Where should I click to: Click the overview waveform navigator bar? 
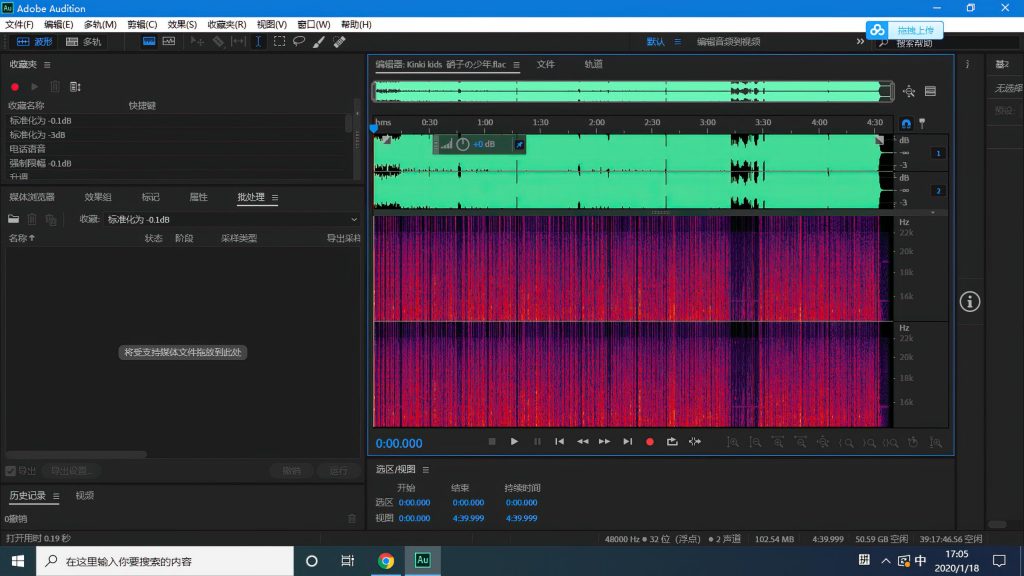pos(633,91)
